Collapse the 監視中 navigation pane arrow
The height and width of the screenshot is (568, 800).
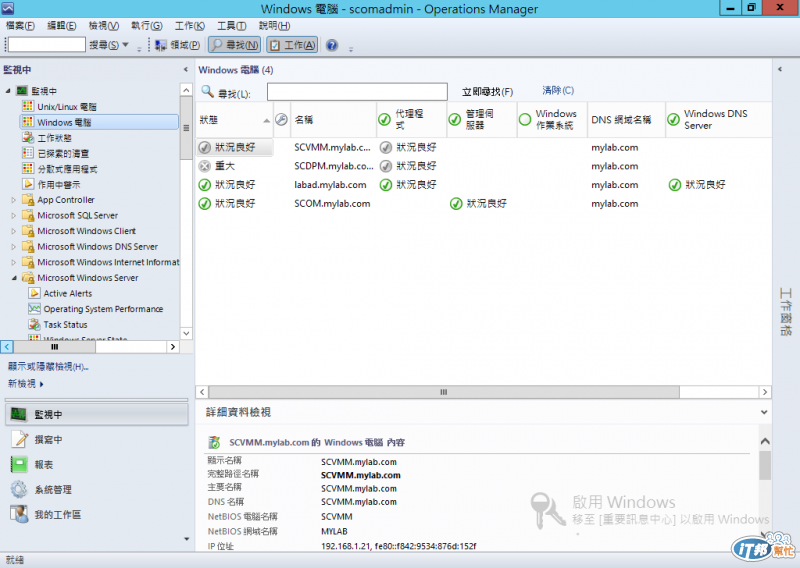186,69
